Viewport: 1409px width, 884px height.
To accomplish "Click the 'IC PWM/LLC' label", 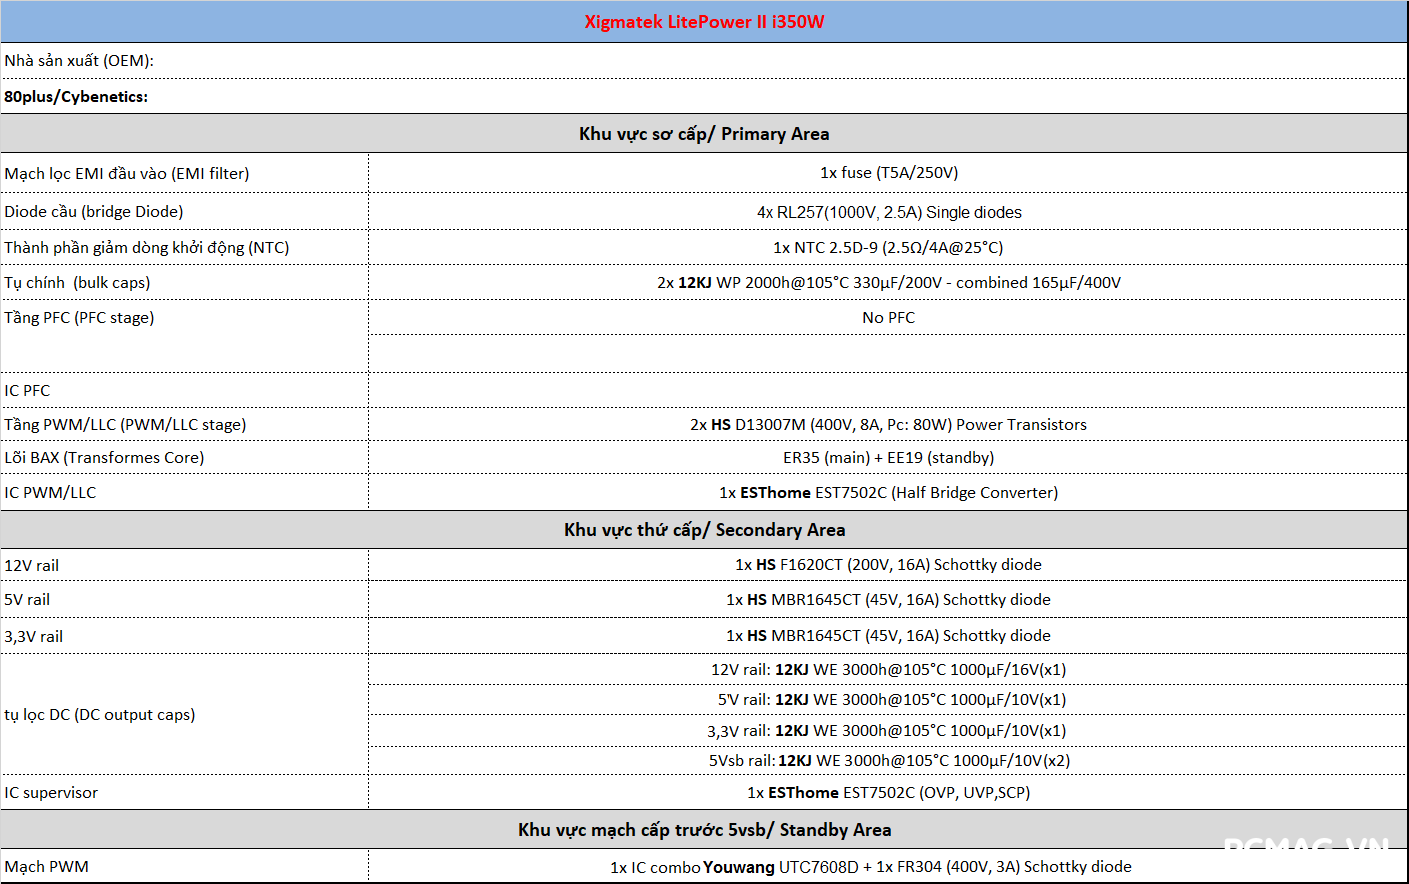I will tap(50, 493).
